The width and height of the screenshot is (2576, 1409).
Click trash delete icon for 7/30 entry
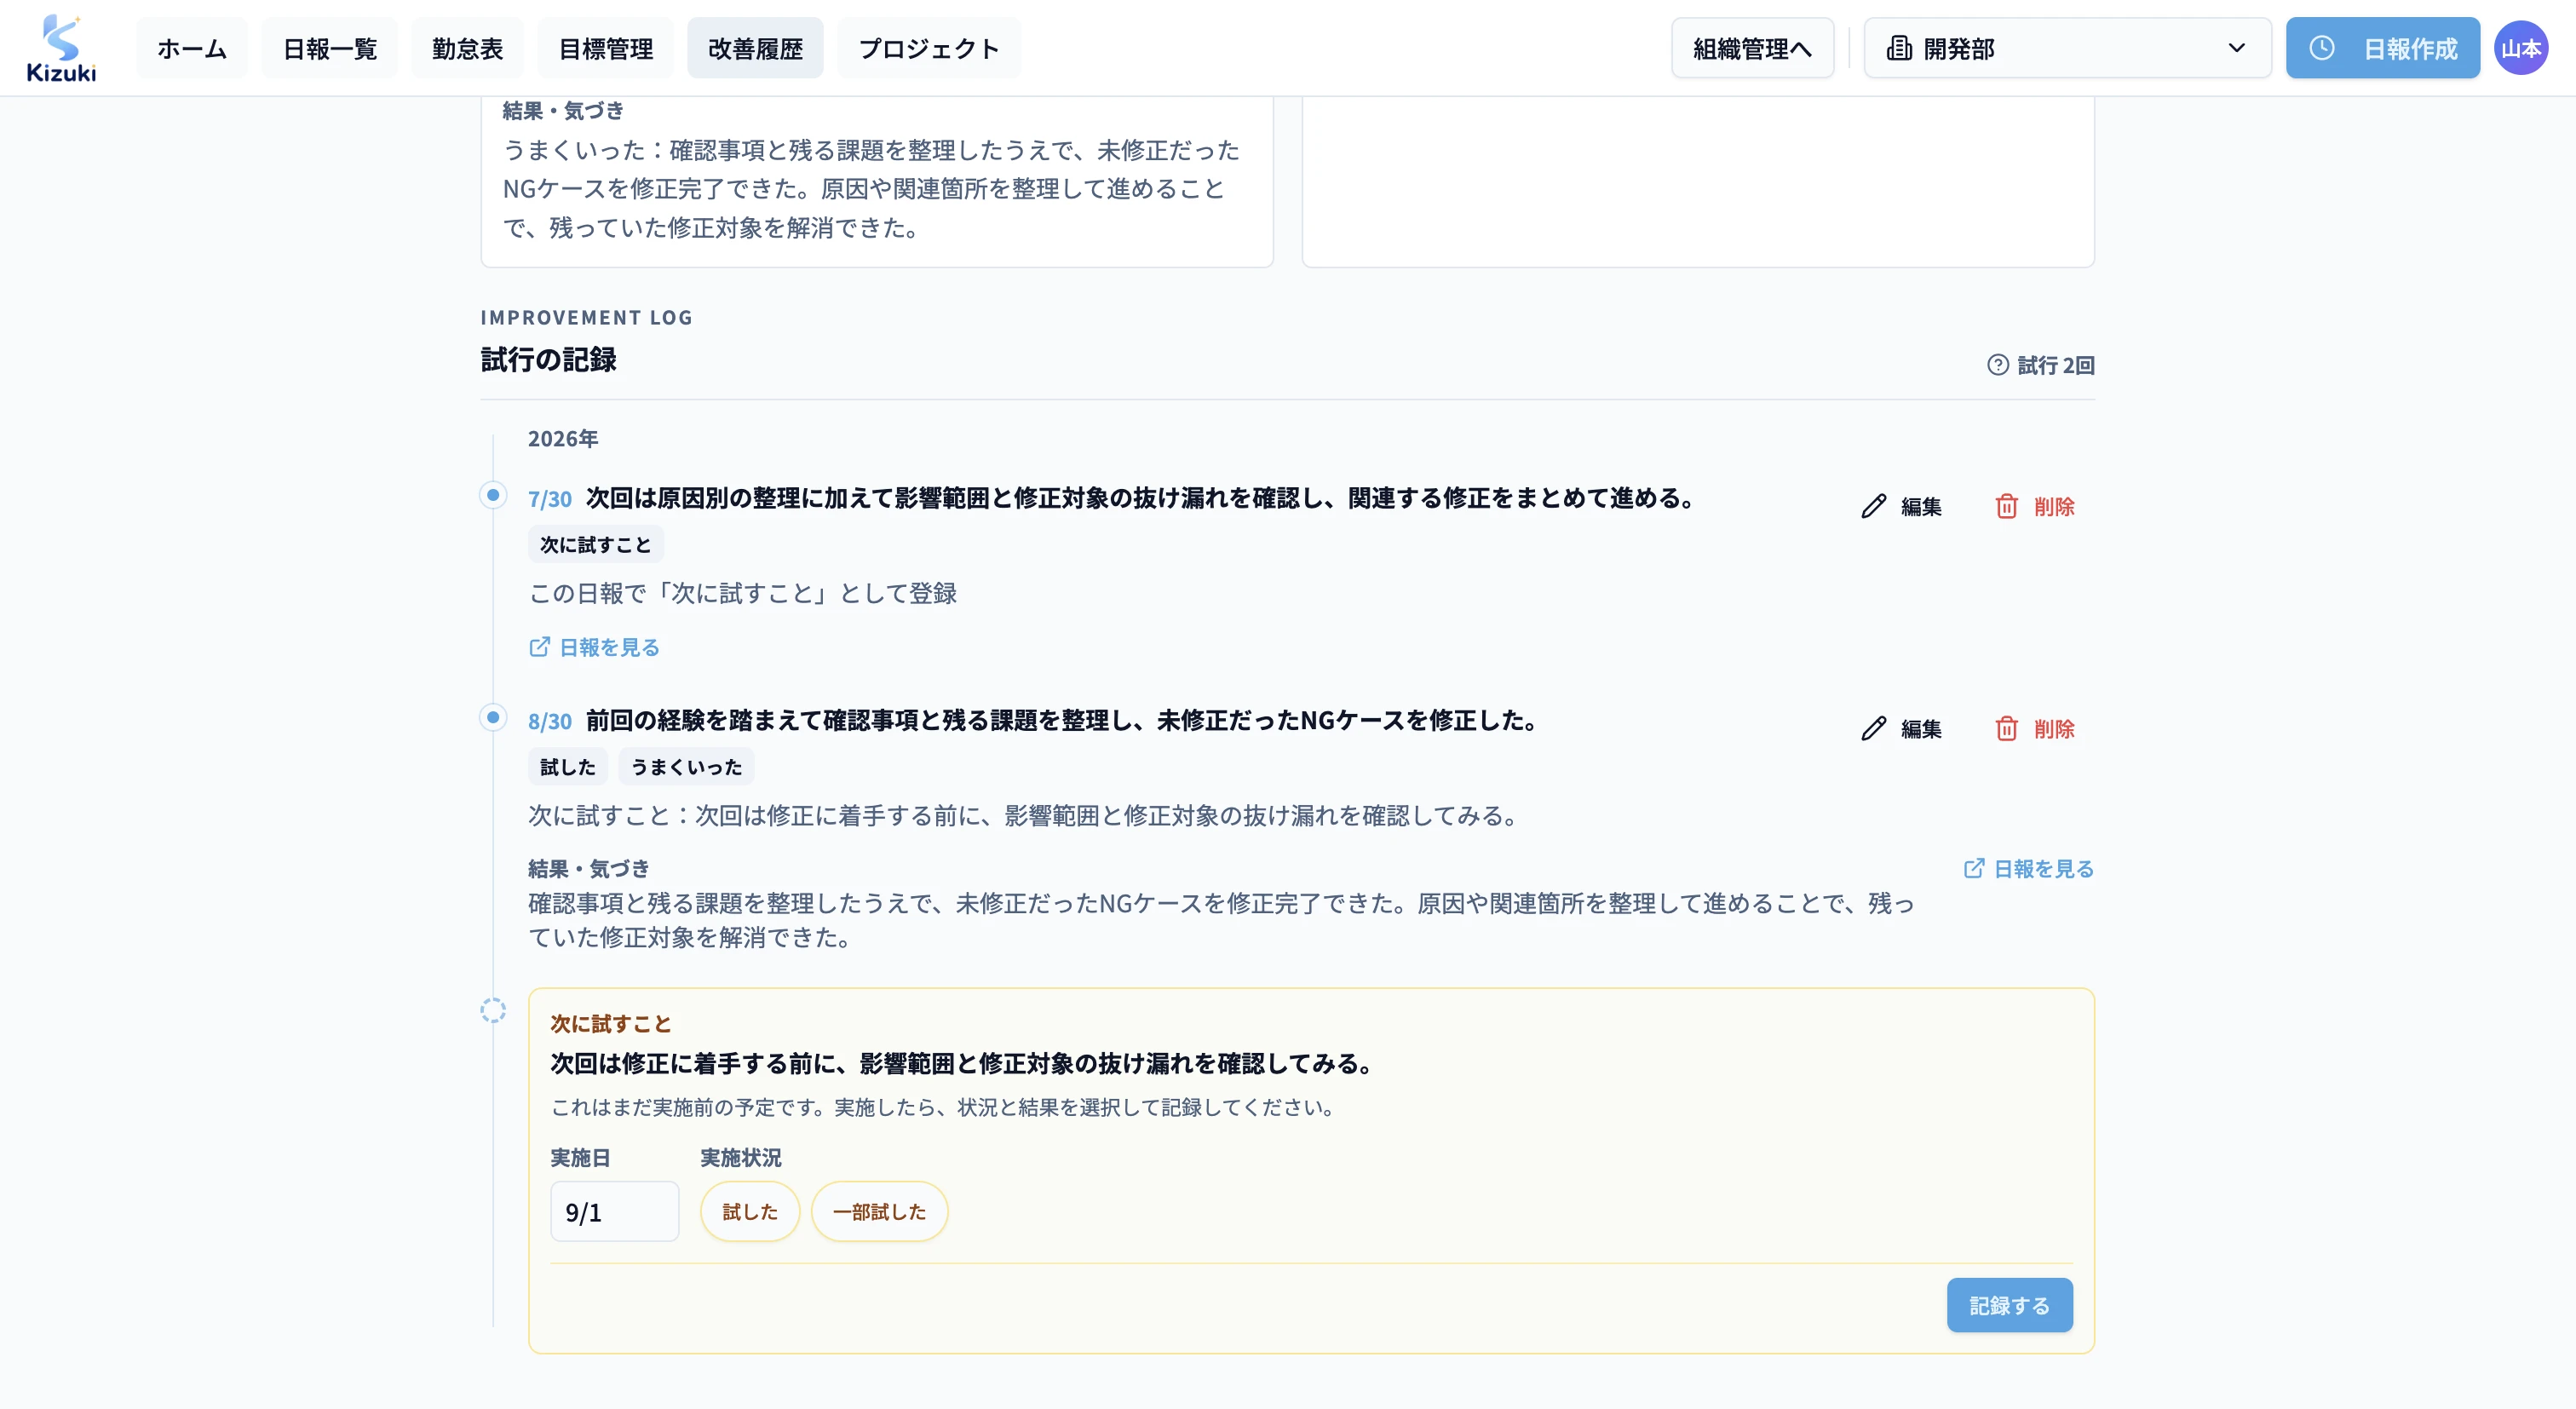click(x=2006, y=507)
